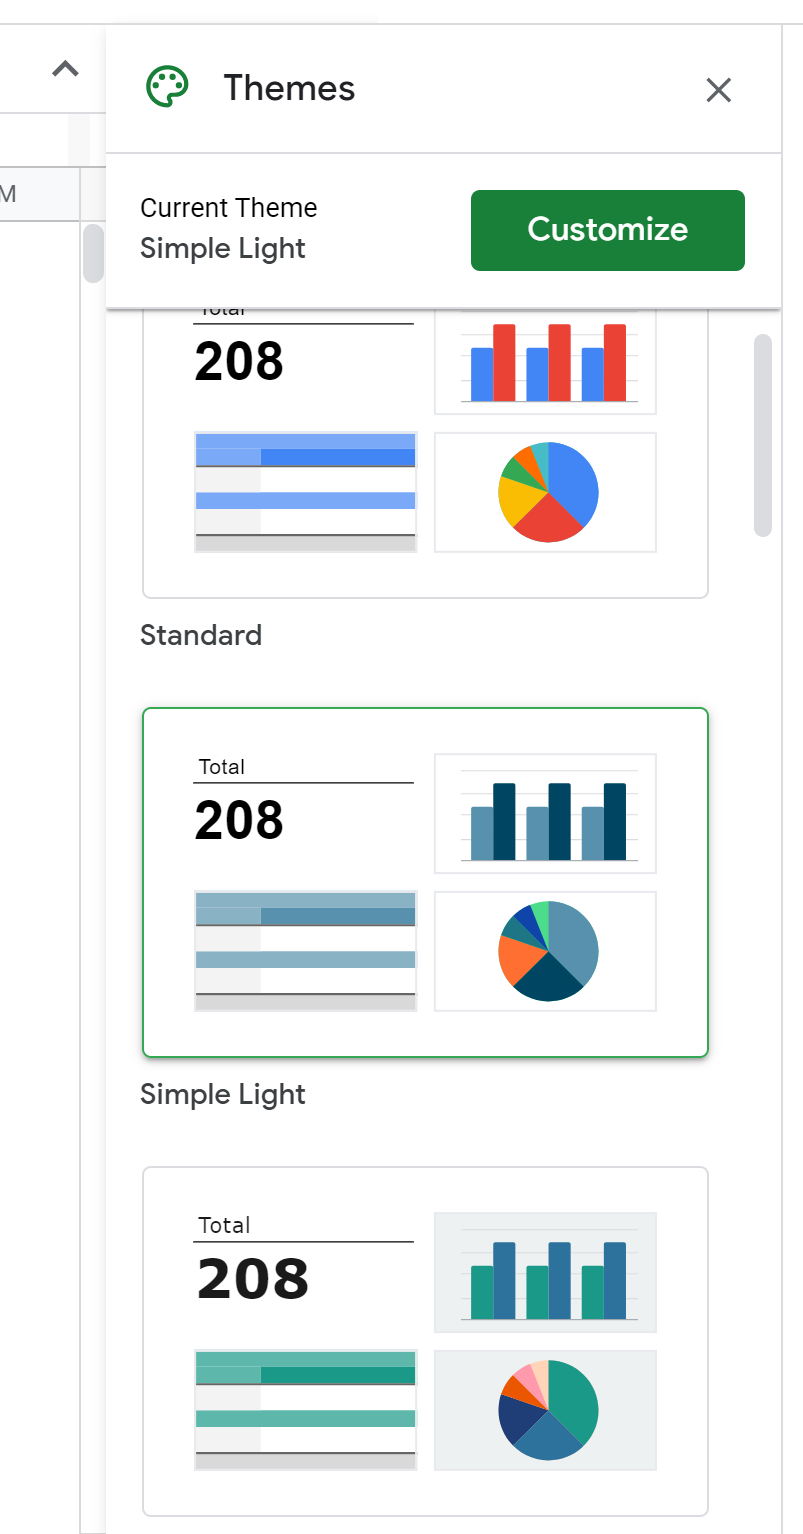Collapse the toolbar with the up chevron
803x1534 pixels.
(65, 69)
